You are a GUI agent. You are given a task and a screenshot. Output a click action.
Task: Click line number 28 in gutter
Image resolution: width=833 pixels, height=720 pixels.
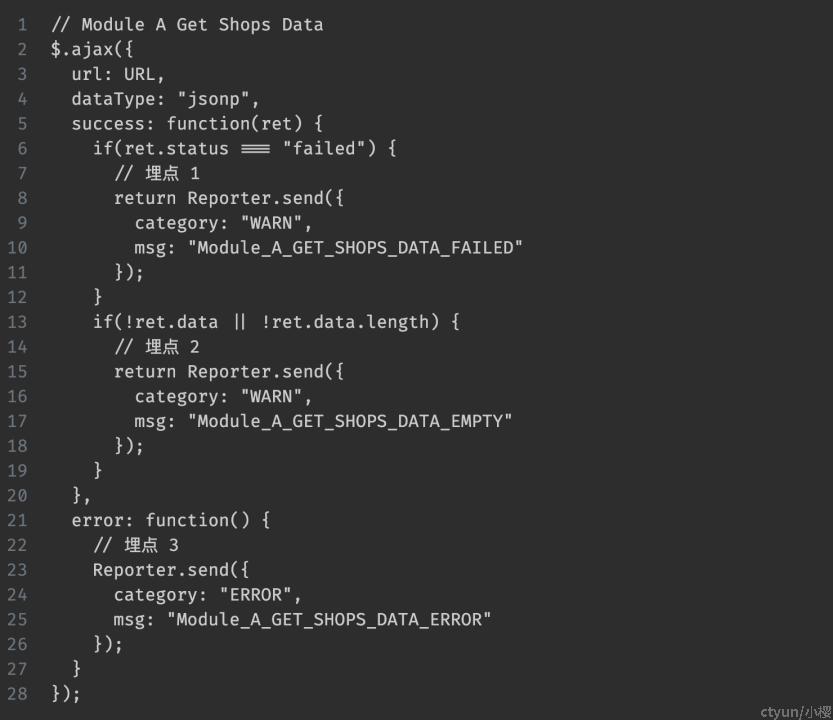17,694
